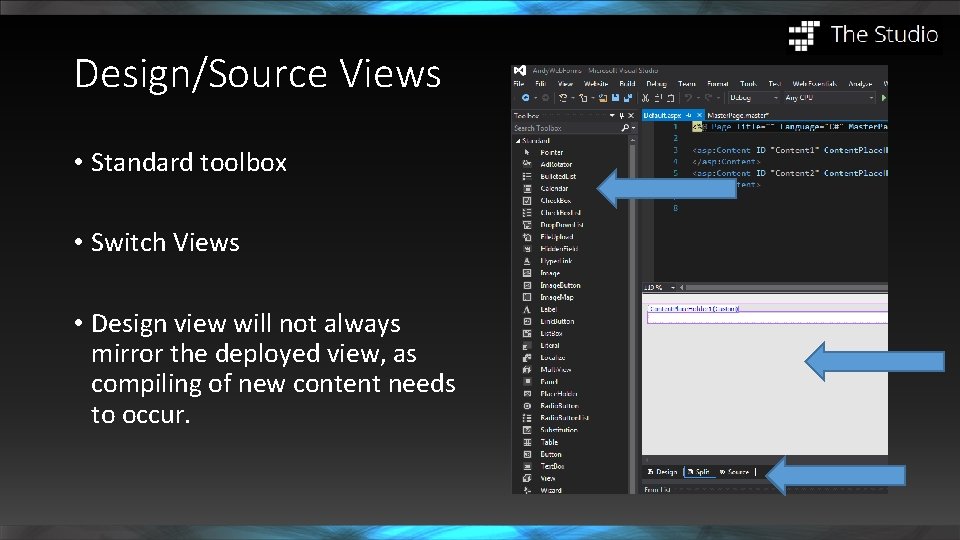Pick the Label control icon
Viewport: 960px width, 540px height.
pyautogui.click(x=527, y=309)
